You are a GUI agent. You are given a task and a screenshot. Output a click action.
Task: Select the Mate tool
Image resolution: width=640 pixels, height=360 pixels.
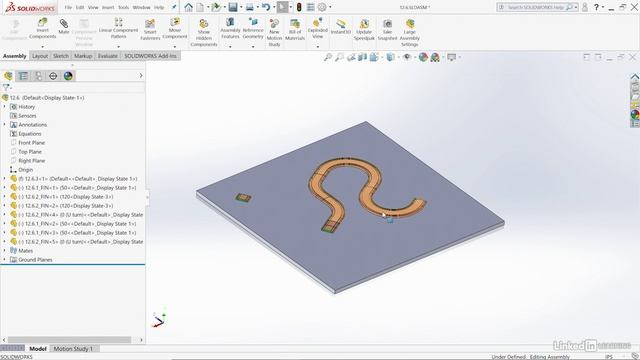tap(64, 26)
